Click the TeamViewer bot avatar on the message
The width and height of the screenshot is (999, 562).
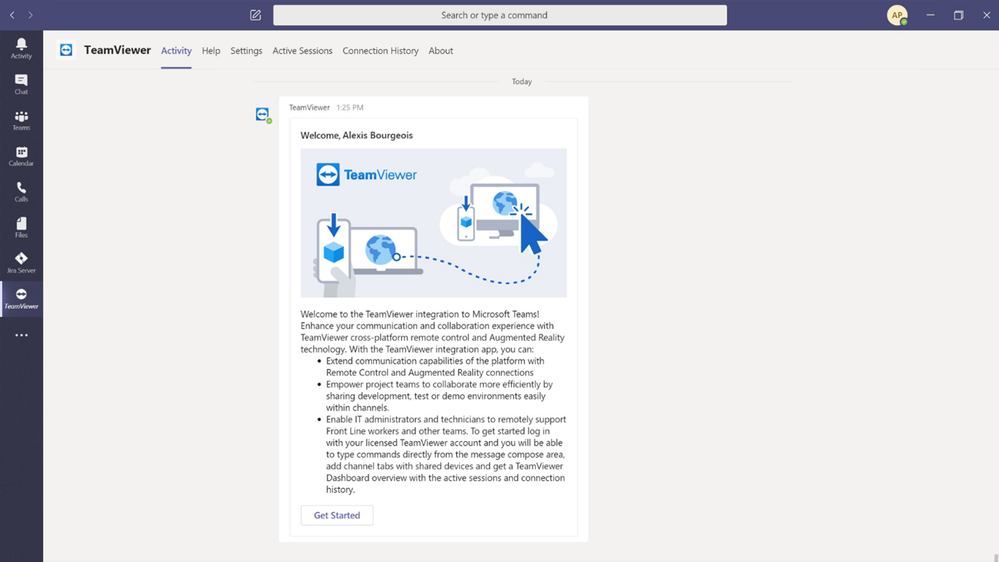[262, 115]
